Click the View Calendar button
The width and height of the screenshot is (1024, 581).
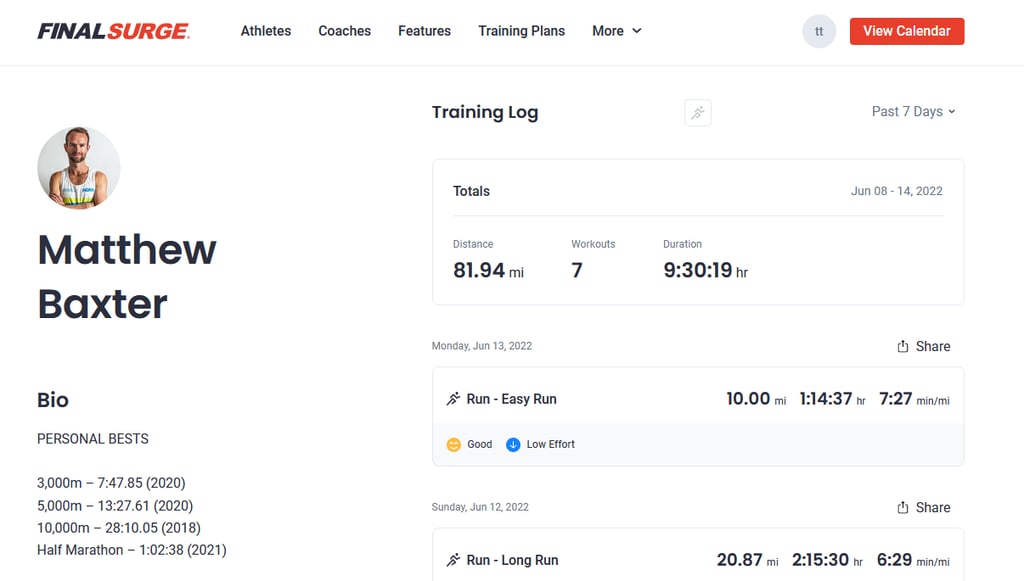coord(906,31)
